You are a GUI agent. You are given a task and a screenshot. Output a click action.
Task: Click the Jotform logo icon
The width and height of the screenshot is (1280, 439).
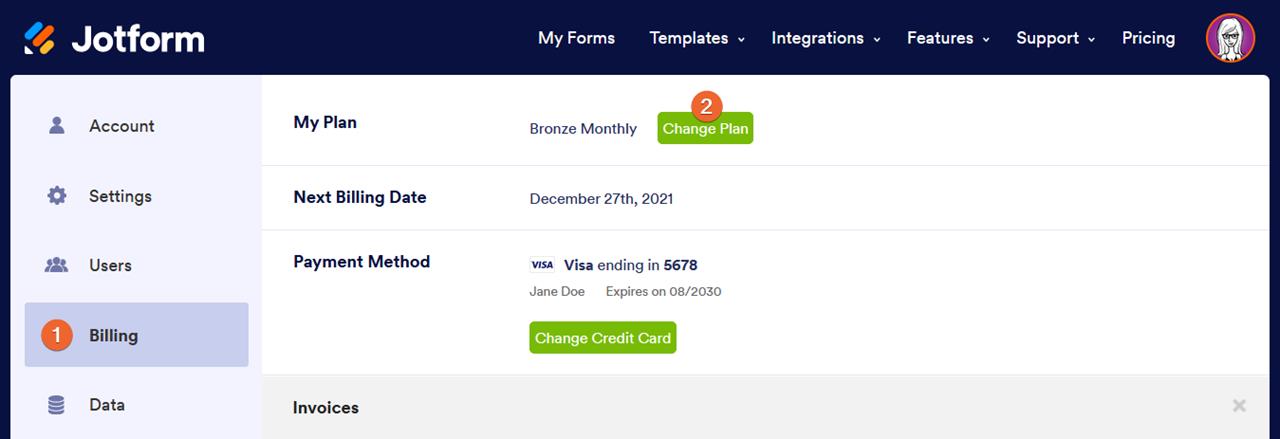click(40, 38)
